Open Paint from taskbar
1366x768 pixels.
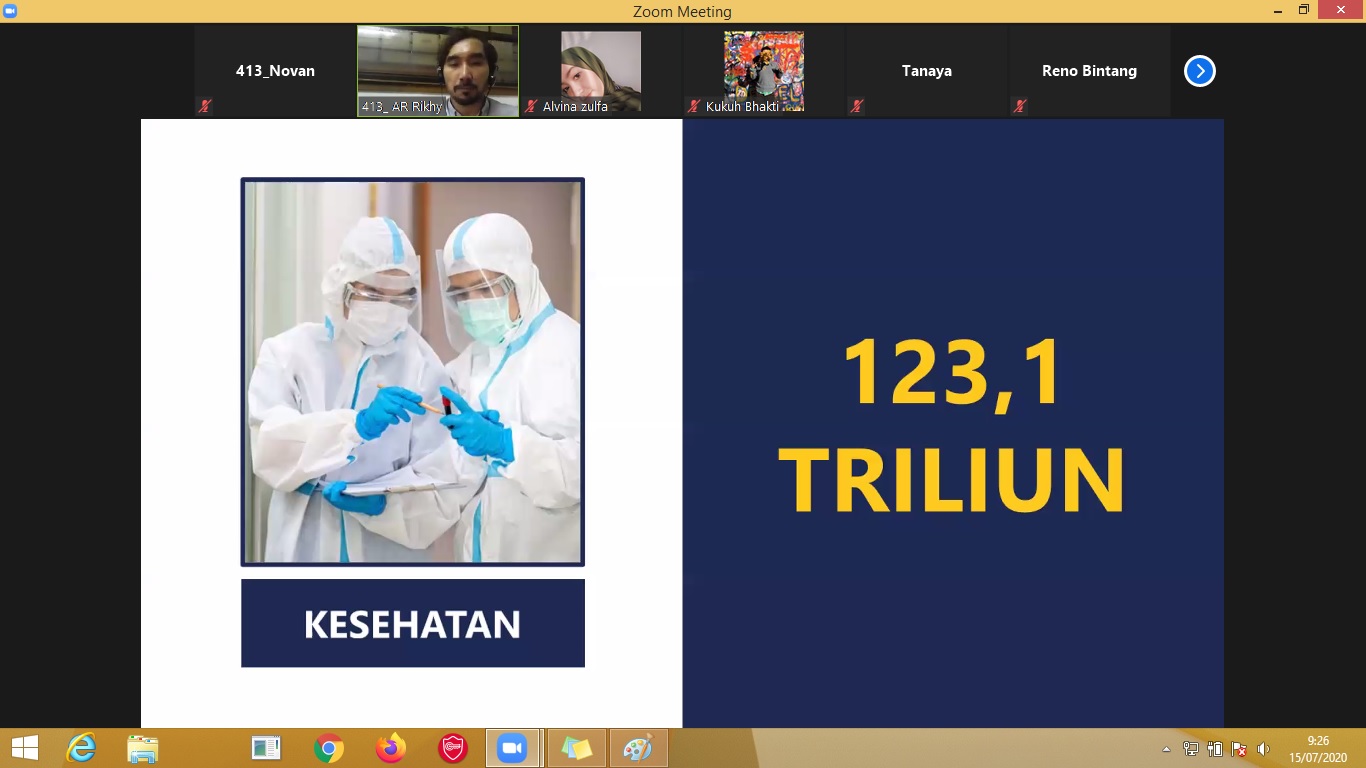[638, 748]
